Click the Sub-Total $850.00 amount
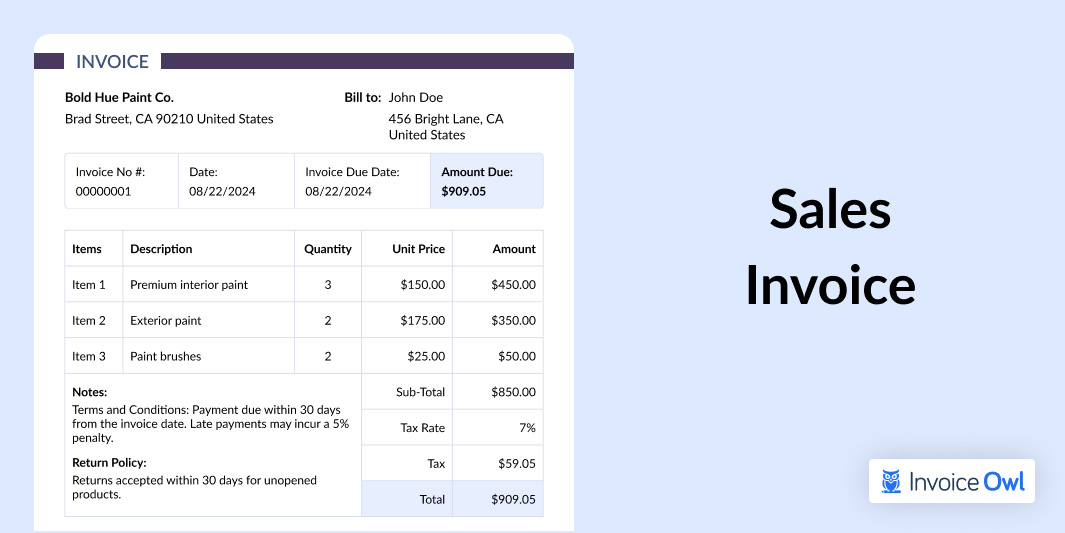 [513, 392]
